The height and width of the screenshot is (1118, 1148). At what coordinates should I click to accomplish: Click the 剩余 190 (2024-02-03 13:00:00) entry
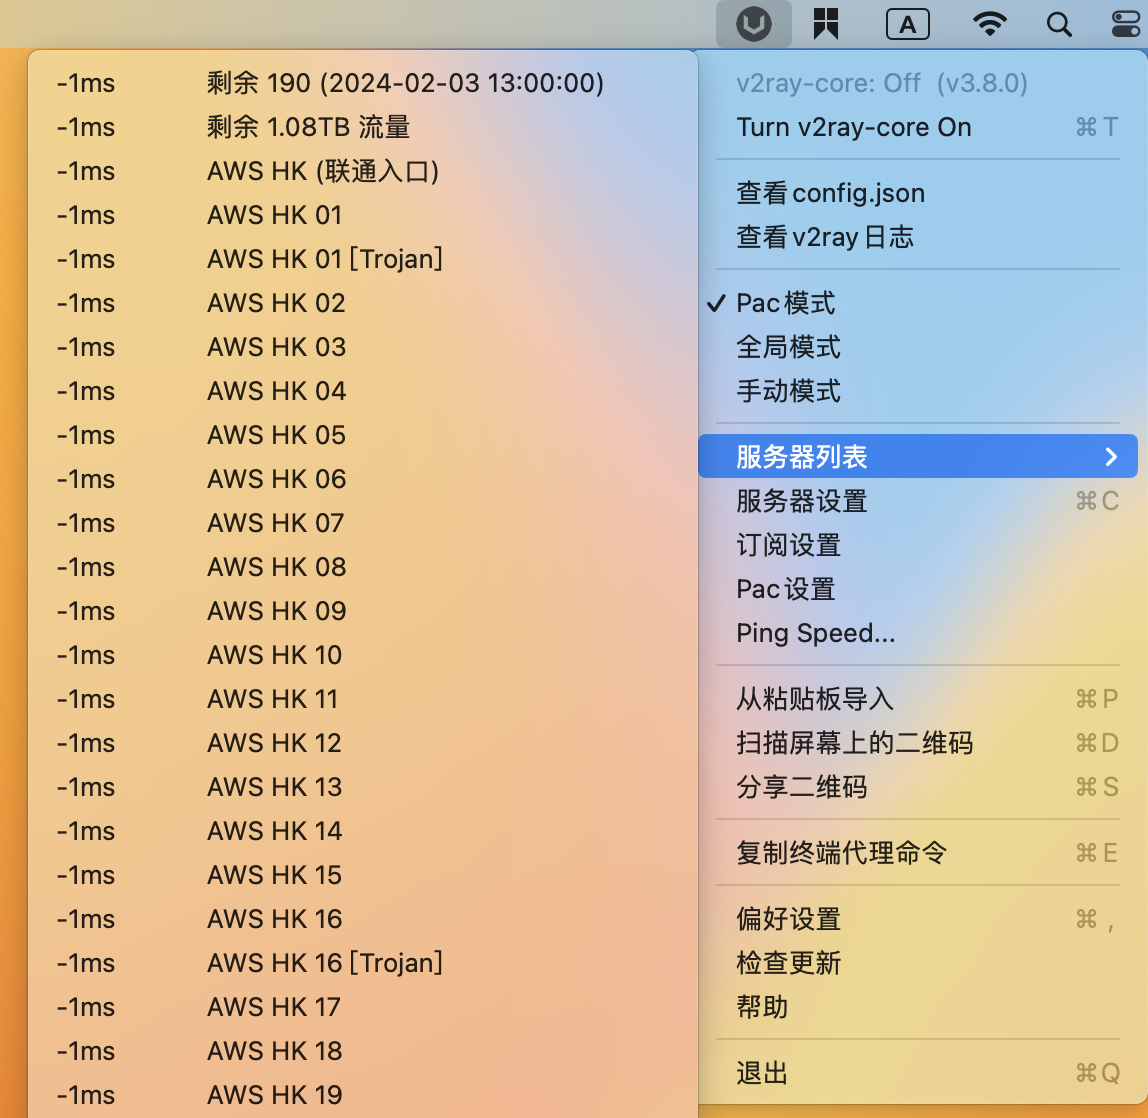(x=363, y=83)
